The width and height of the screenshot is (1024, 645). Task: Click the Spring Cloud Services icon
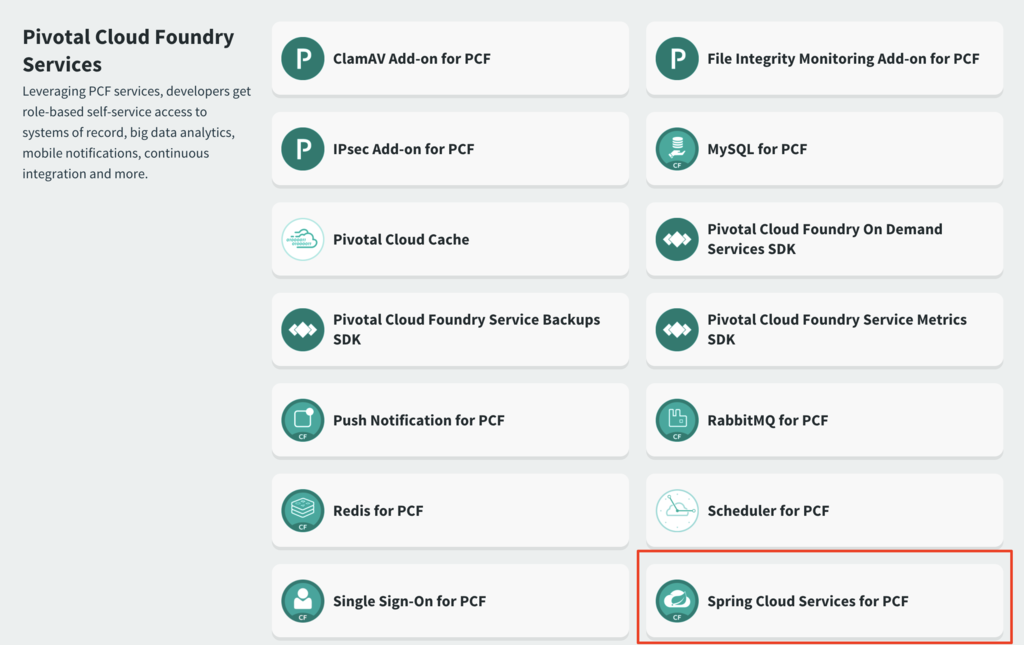point(677,602)
